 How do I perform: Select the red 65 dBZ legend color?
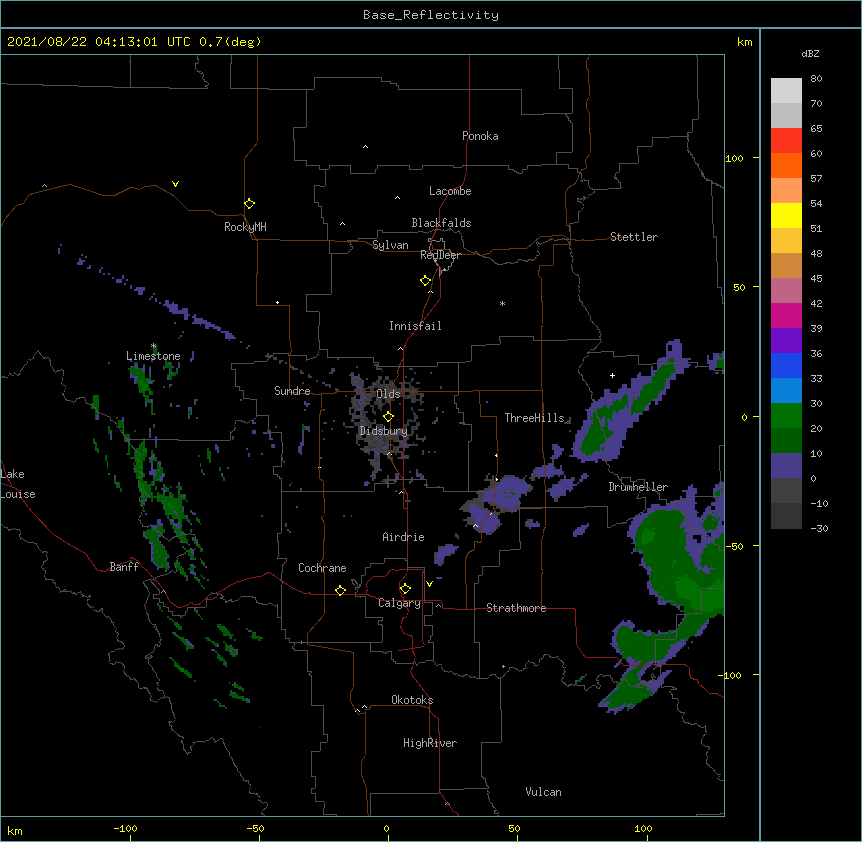786,140
